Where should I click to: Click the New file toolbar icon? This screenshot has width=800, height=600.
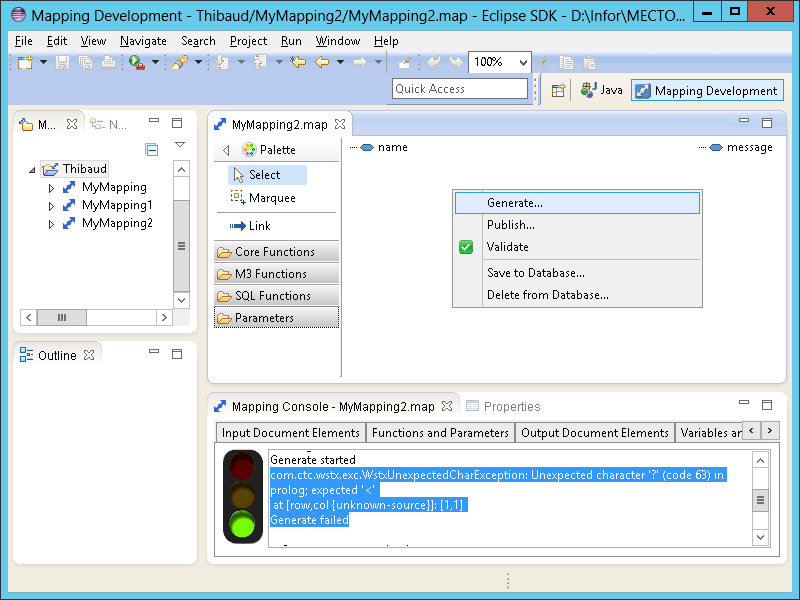24,62
